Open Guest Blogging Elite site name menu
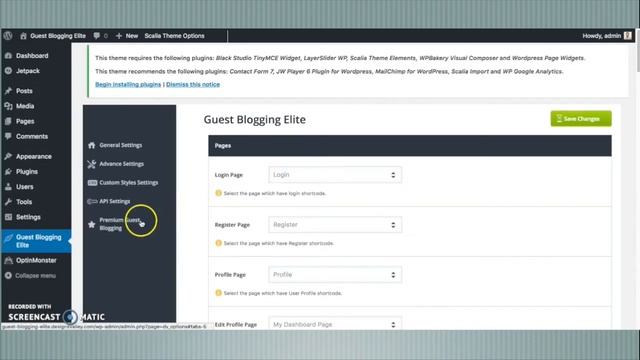The width and height of the screenshot is (640, 360). pos(58,36)
